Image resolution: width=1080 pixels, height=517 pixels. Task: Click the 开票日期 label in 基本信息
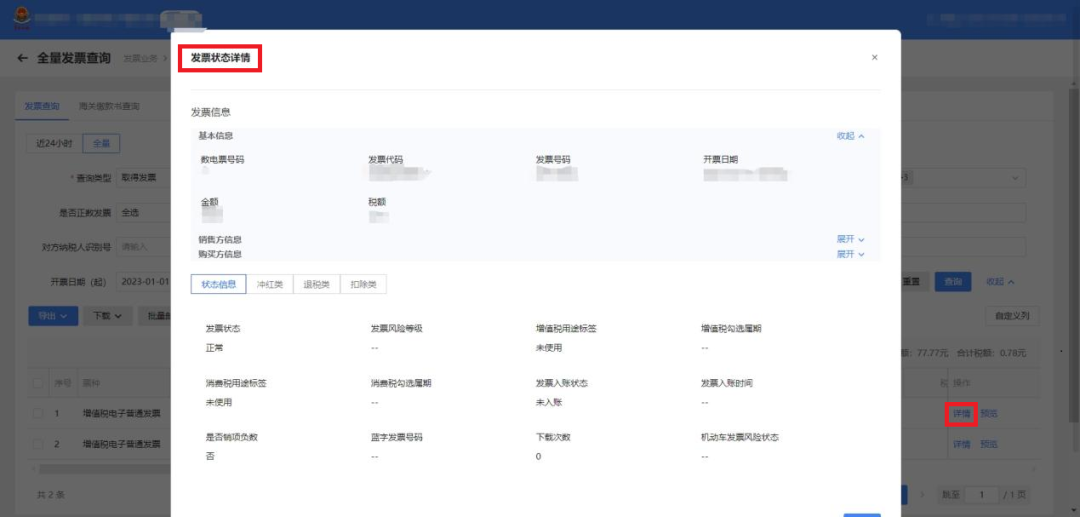(720, 159)
